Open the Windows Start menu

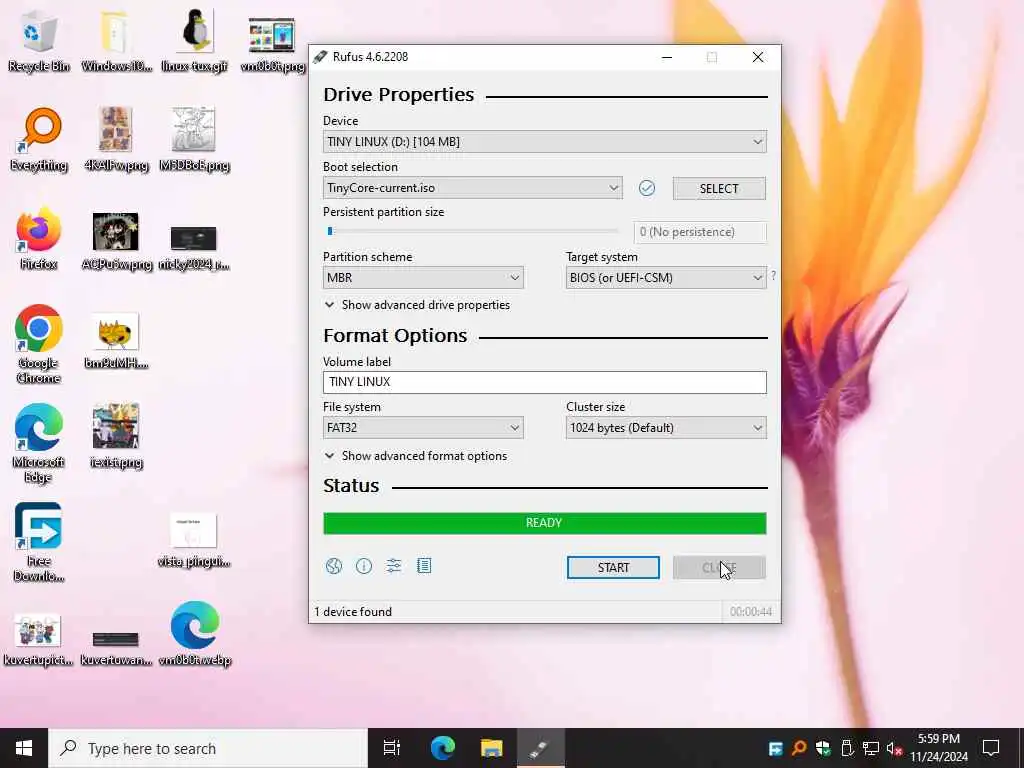click(x=24, y=748)
